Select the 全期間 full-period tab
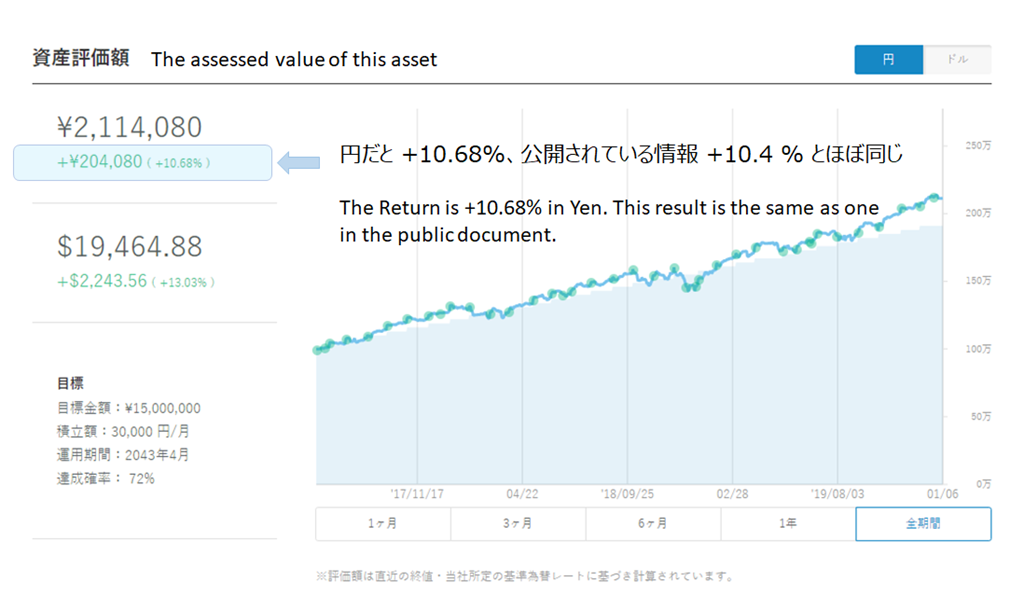 923,524
